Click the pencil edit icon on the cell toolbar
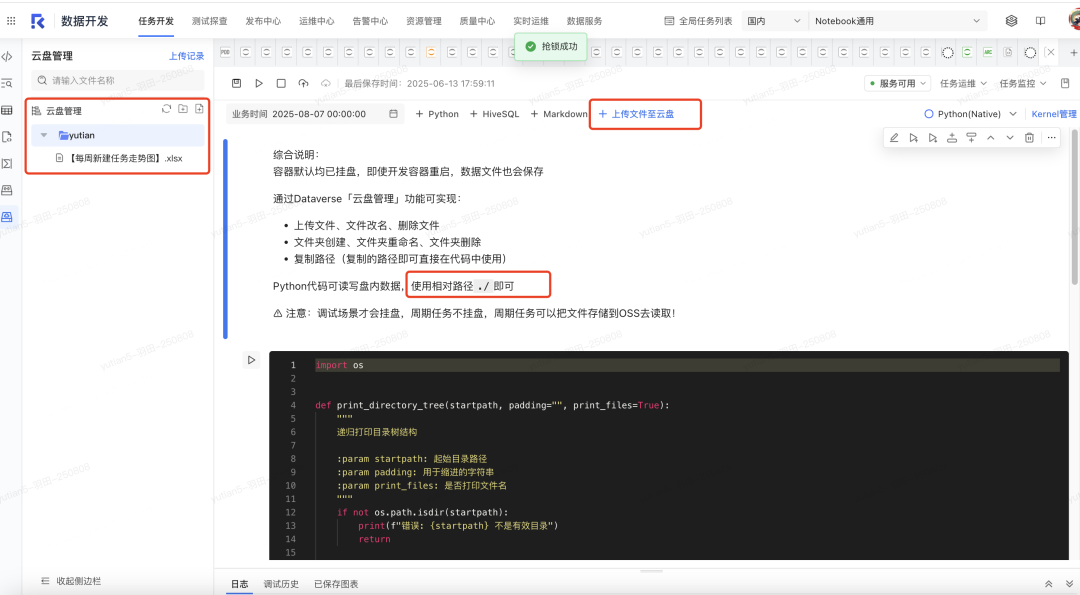The width and height of the screenshot is (1080, 595). (894, 138)
